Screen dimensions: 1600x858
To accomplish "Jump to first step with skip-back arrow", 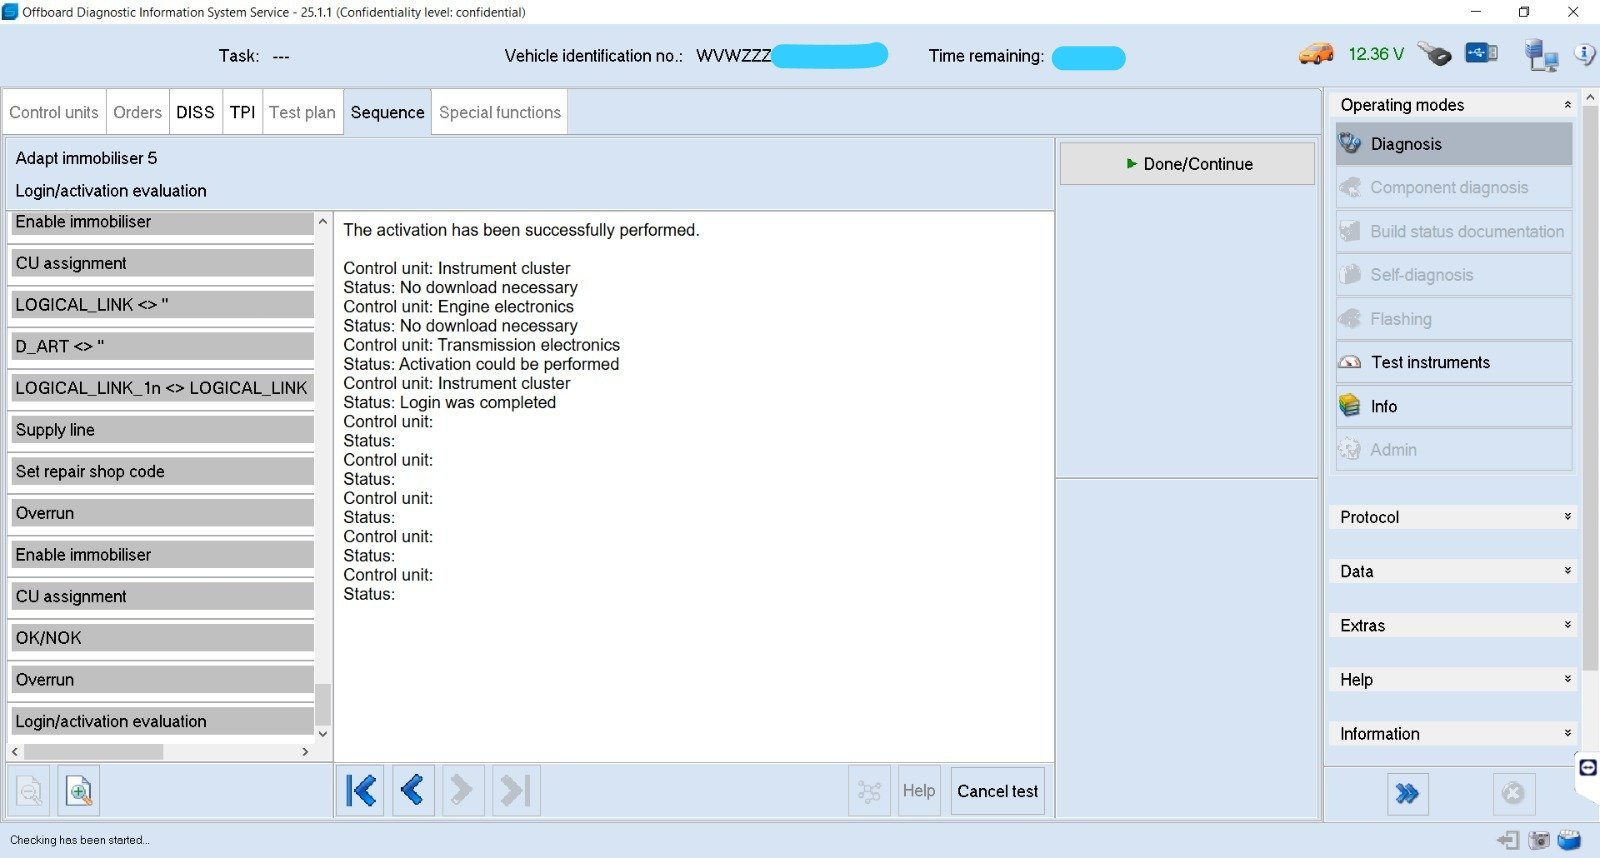I will tap(360, 791).
